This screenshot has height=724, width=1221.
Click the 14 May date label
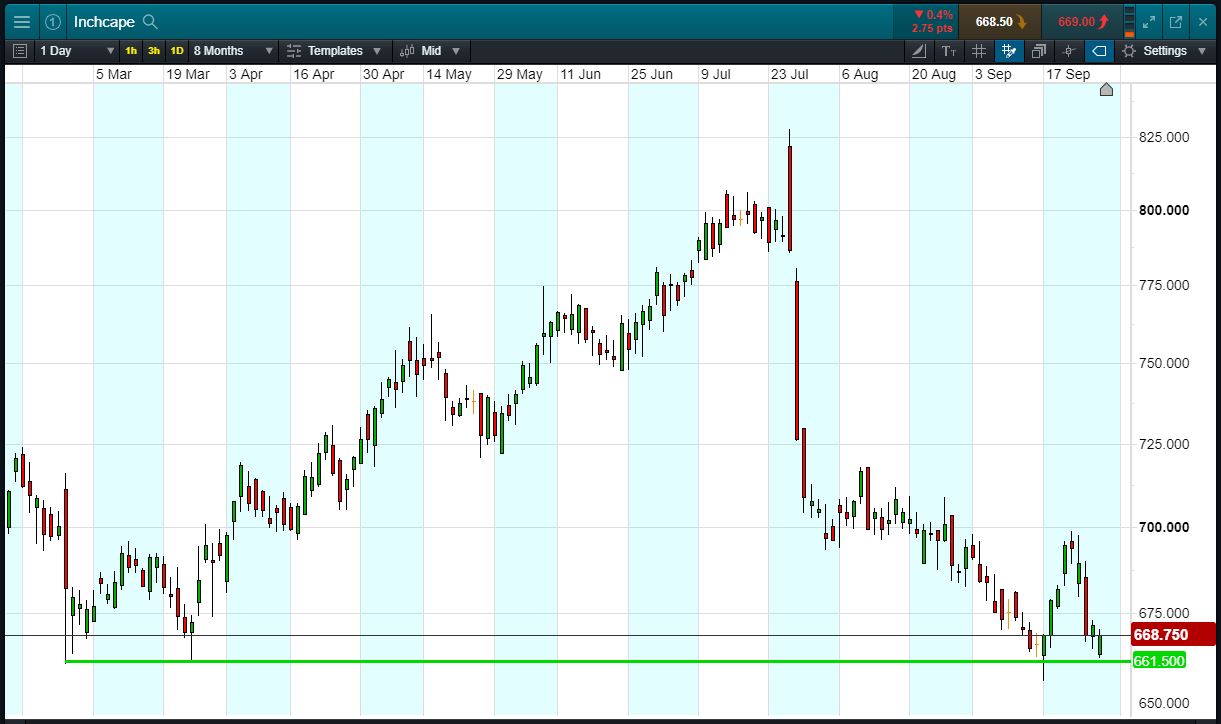pyautogui.click(x=449, y=74)
